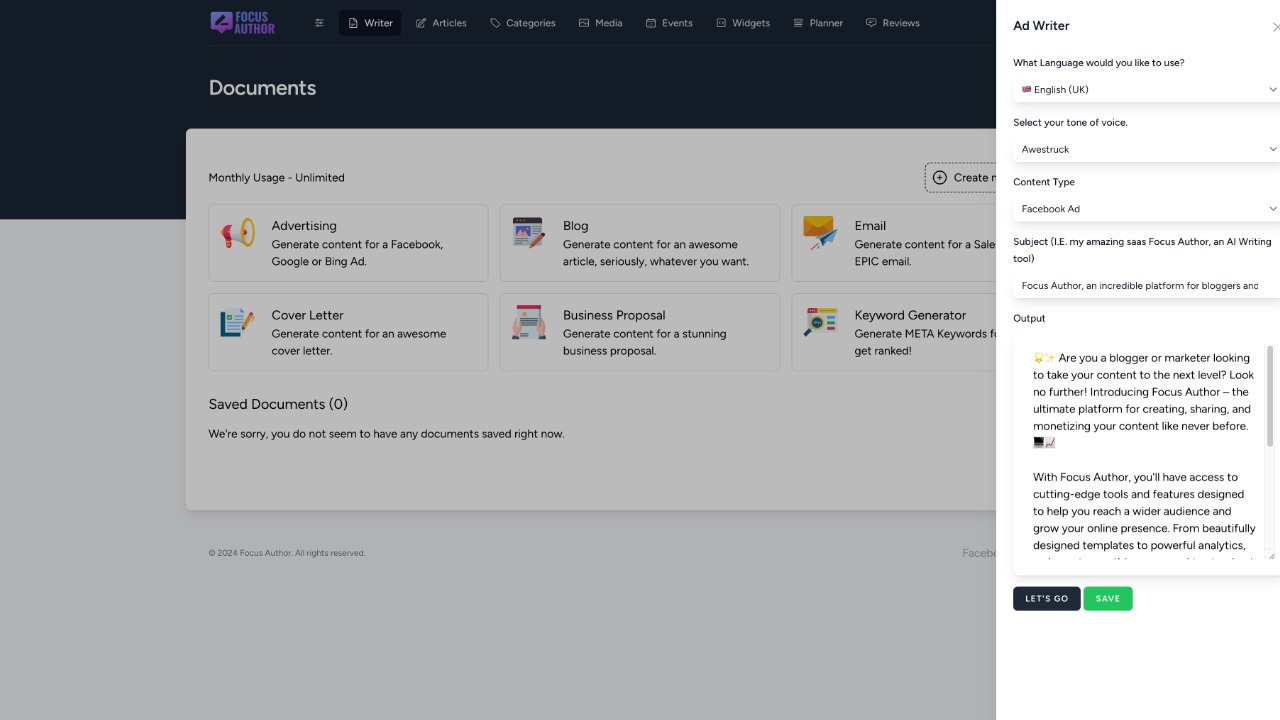Click the Output text area scrollbar

point(1270,396)
